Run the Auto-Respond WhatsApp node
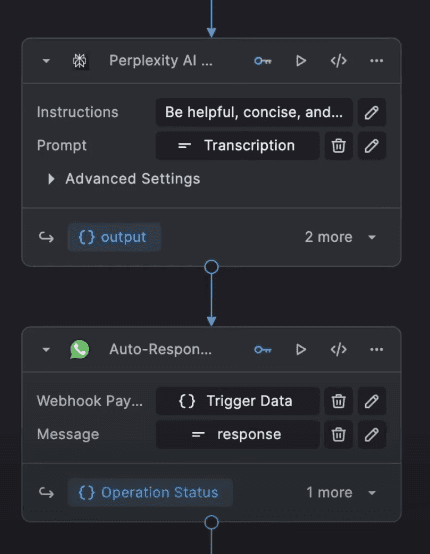Viewport: 430px width, 554px height. (x=301, y=349)
